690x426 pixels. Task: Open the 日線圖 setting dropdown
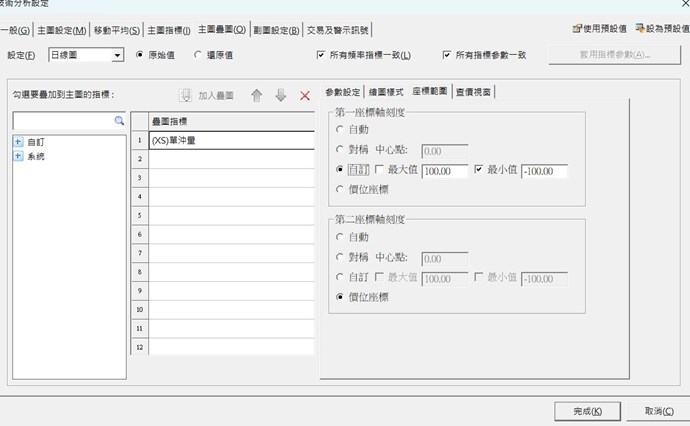point(118,56)
